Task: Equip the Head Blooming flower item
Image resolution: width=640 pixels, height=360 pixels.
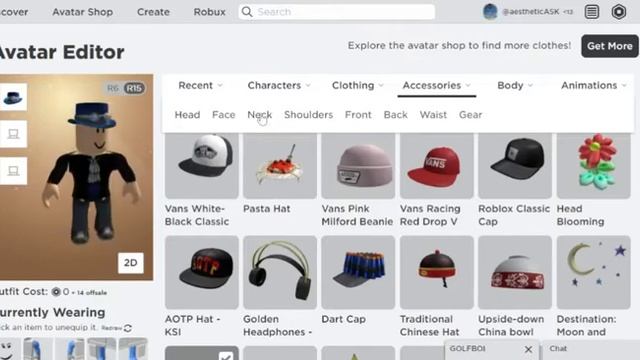Action: coord(593,165)
